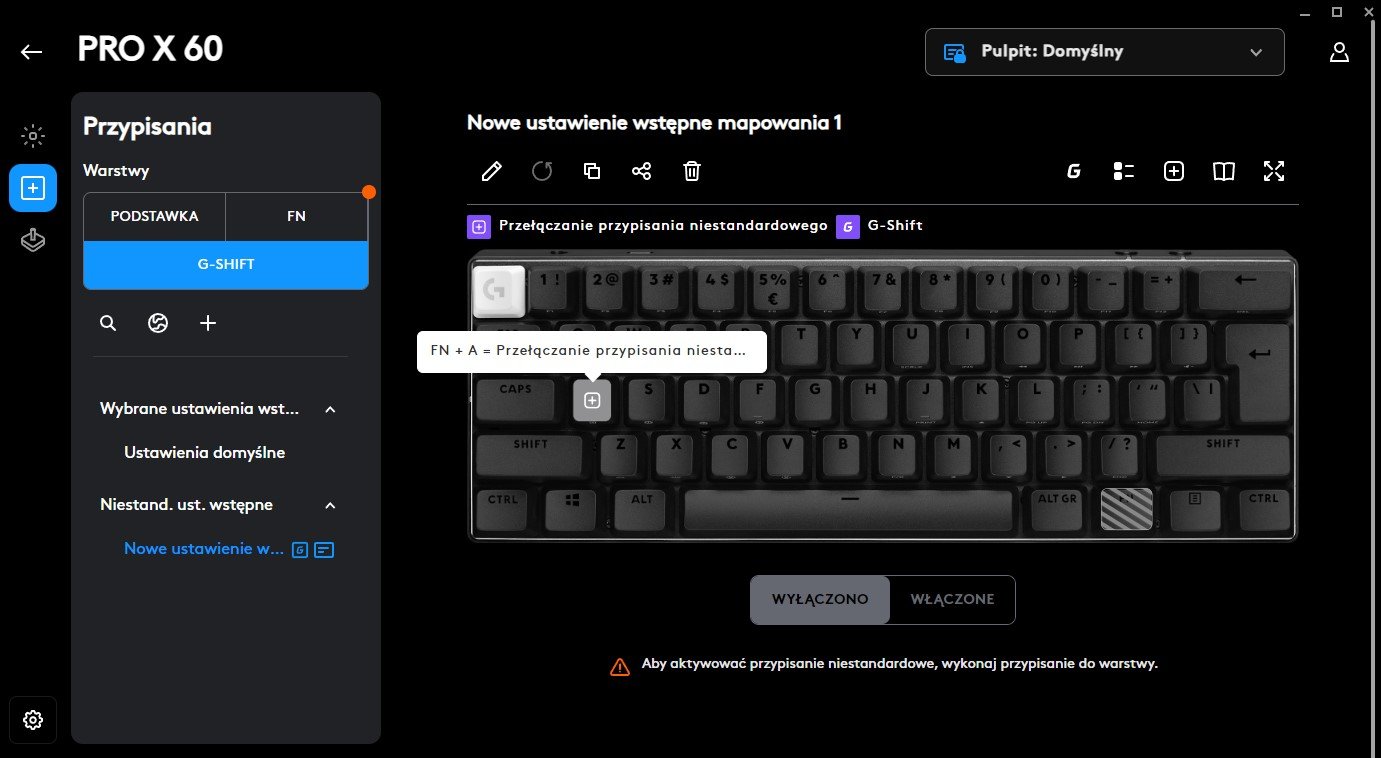Screen dimensions: 1381x758
Task: Open the lighting settings sidebar icon
Action: pyautogui.click(x=33, y=136)
